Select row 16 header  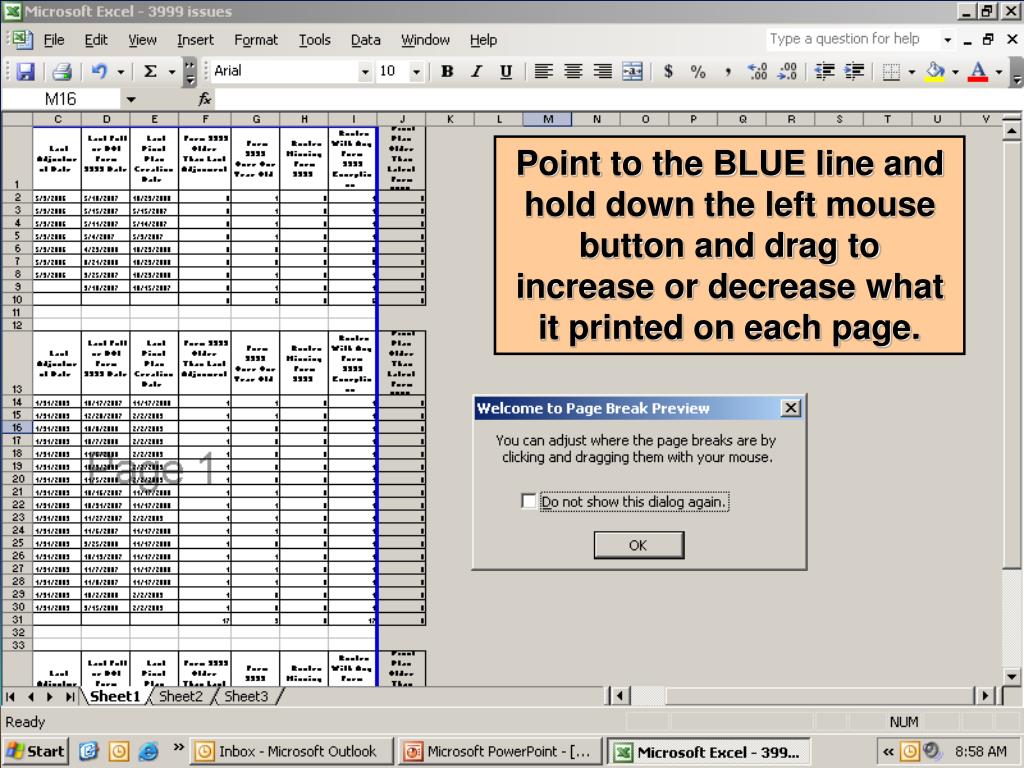(x=17, y=427)
